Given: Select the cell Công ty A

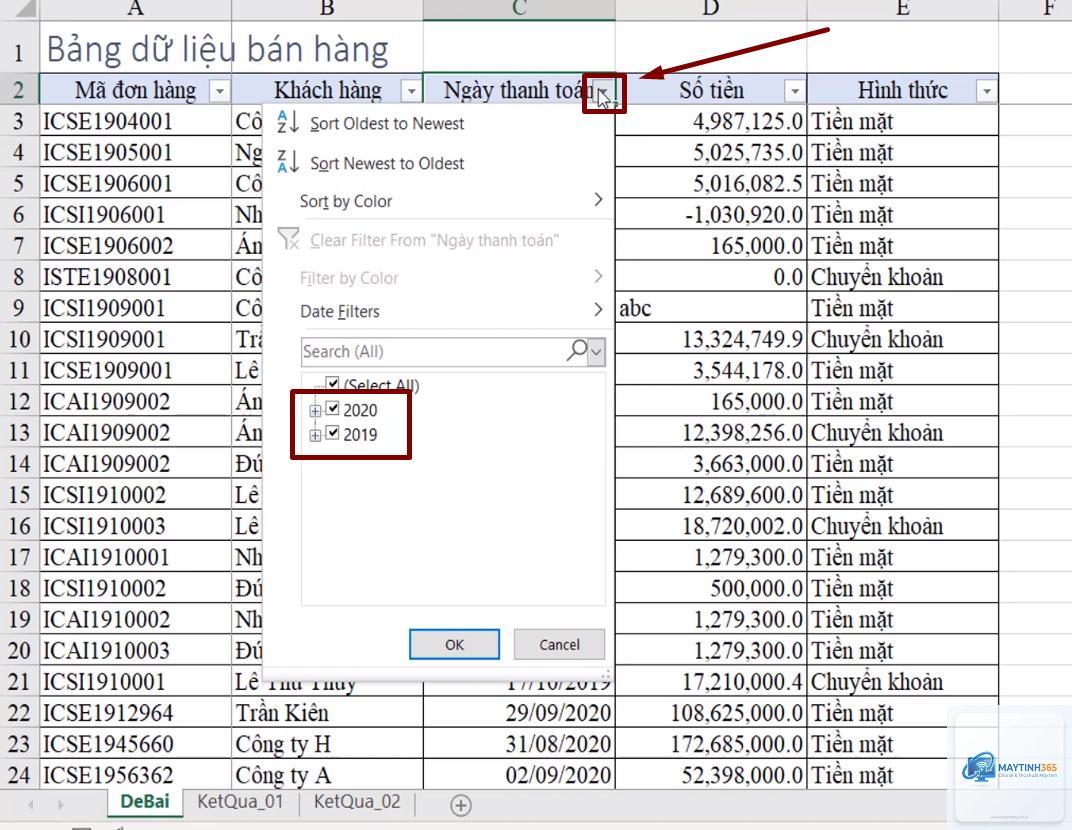Looking at the screenshot, I should tap(327, 775).
